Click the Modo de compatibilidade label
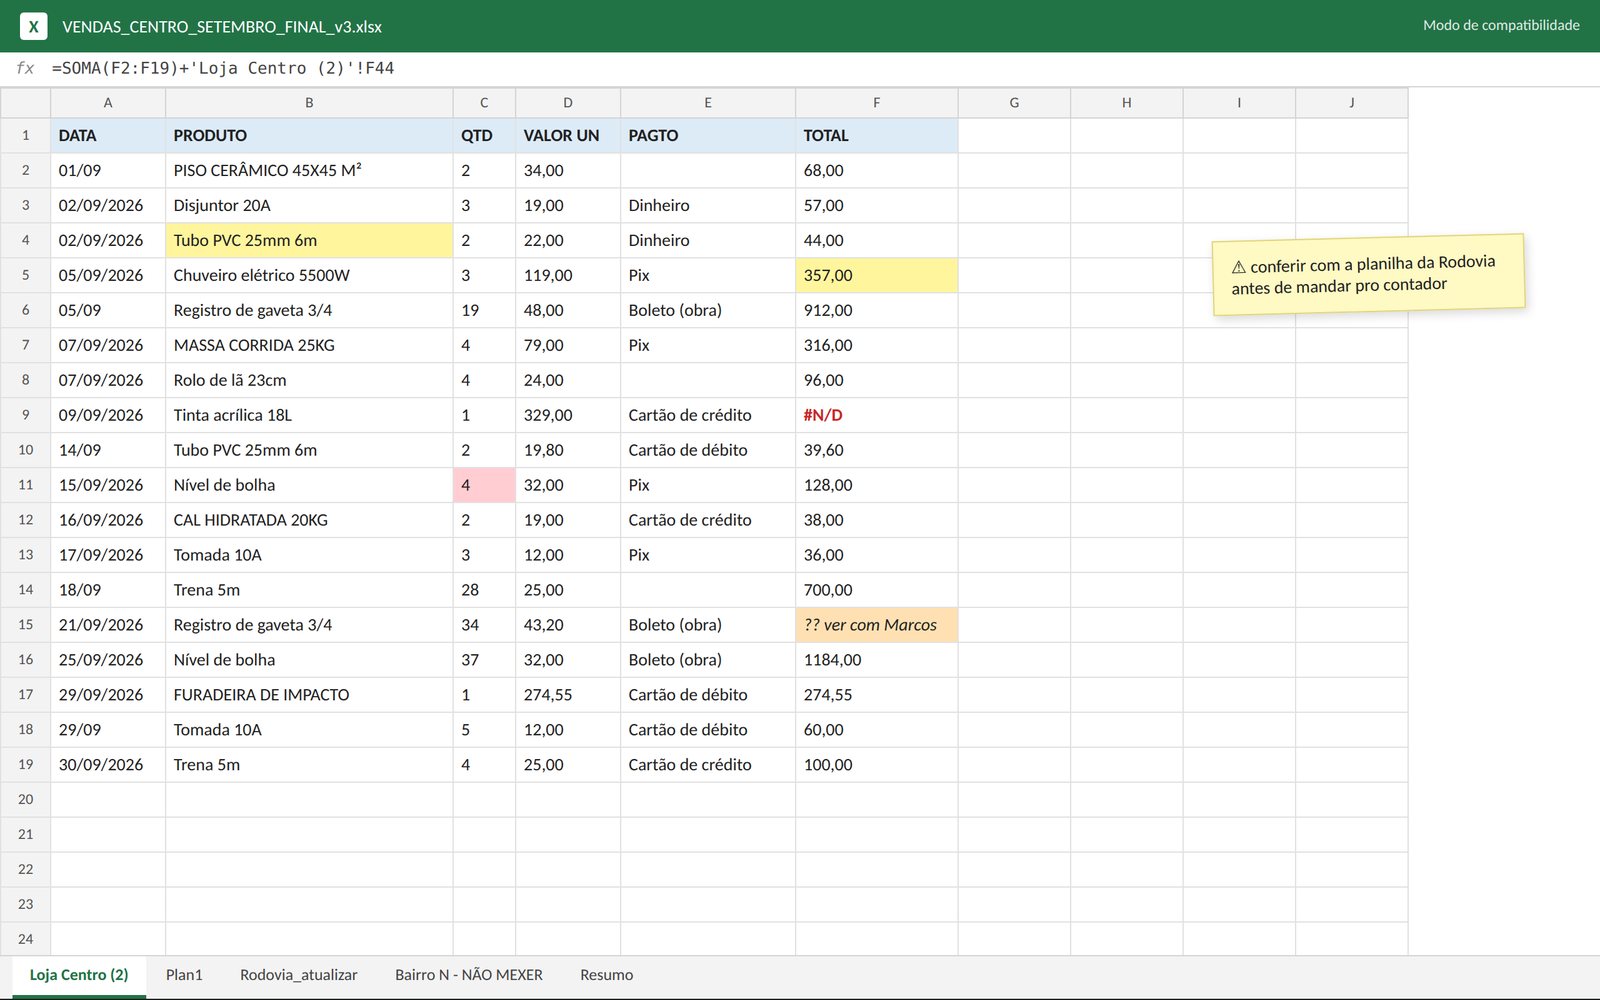Image resolution: width=1600 pixels, height=1000 pixels. [x=1501, y=25]
